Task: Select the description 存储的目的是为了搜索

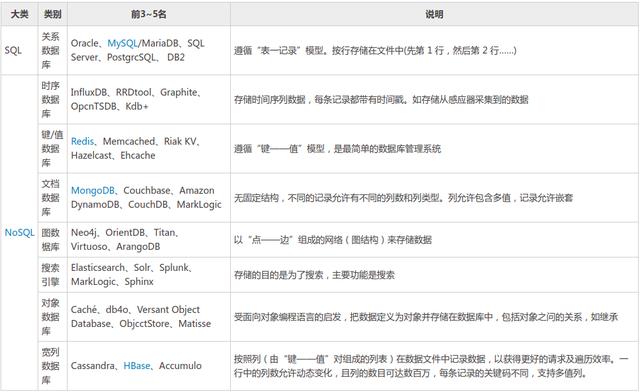Action: click(434, 275)
